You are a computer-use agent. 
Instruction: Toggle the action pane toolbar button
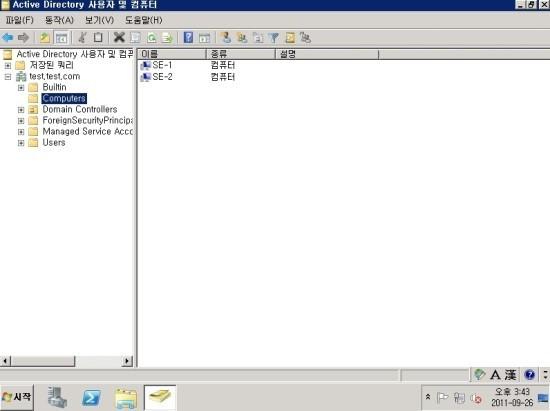click(x=204, y=38)
